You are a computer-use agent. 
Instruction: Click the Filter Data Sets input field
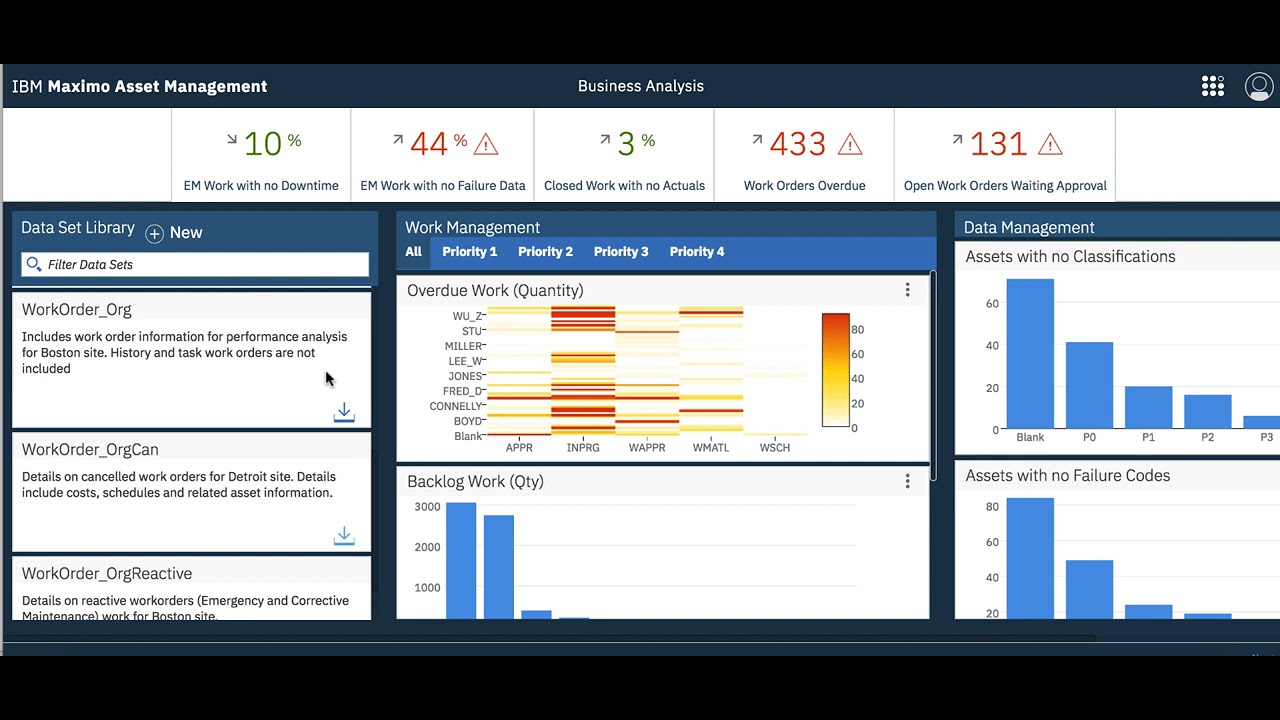[195, 264]
